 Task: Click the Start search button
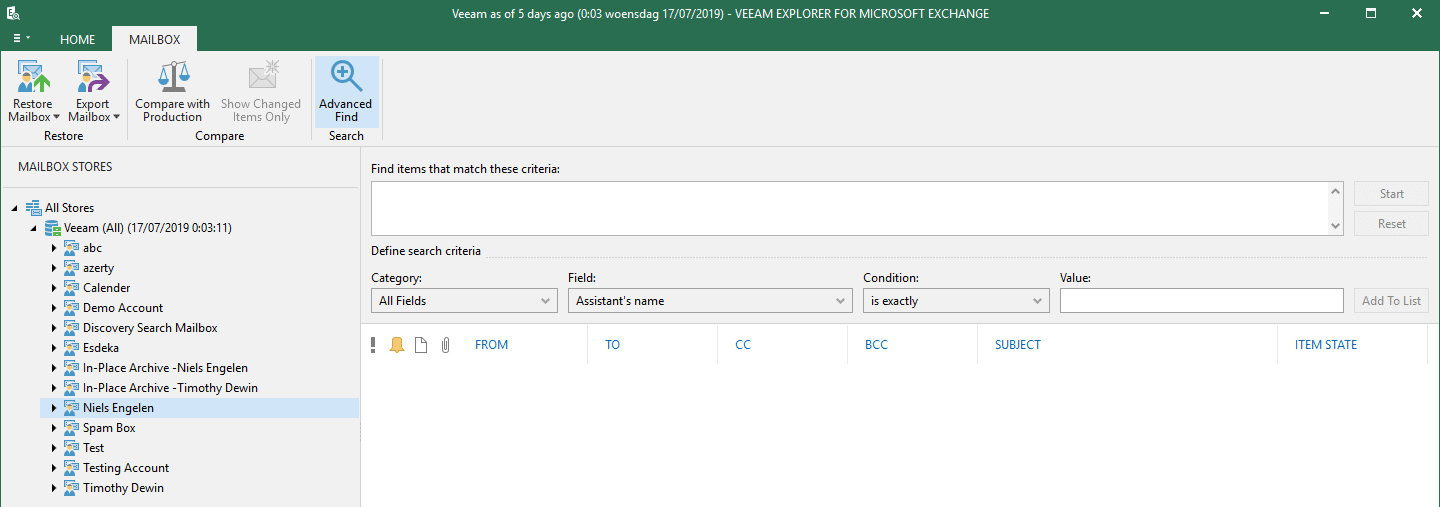point(1391,194)
